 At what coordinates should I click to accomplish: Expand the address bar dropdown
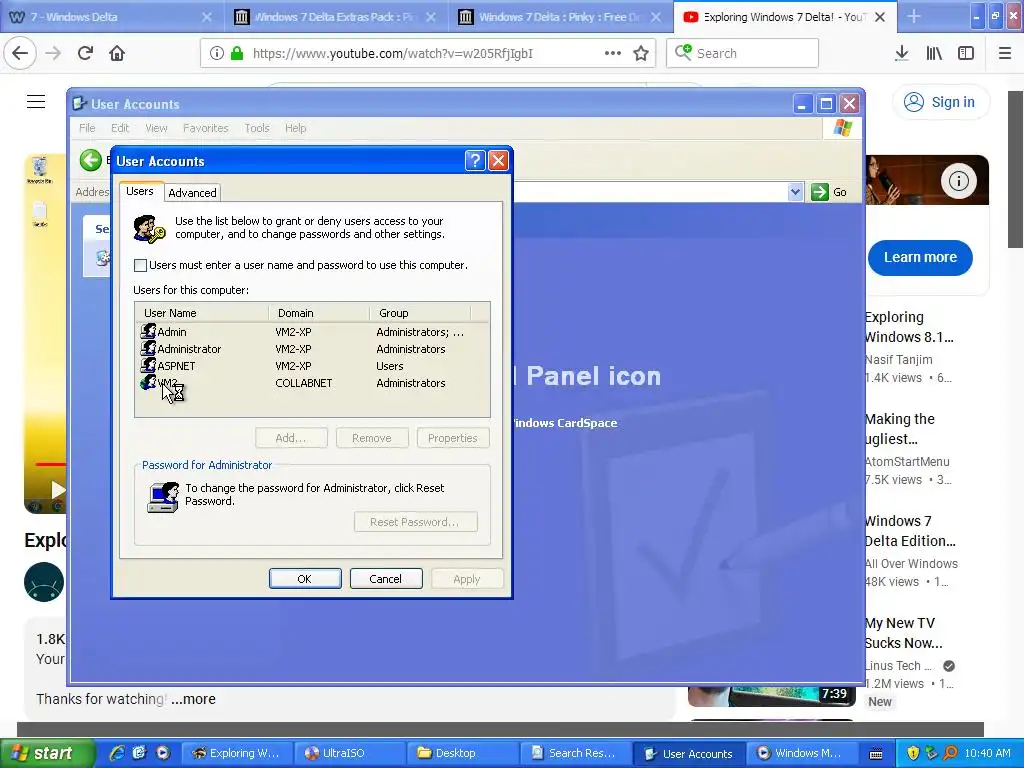coord(795,192)
